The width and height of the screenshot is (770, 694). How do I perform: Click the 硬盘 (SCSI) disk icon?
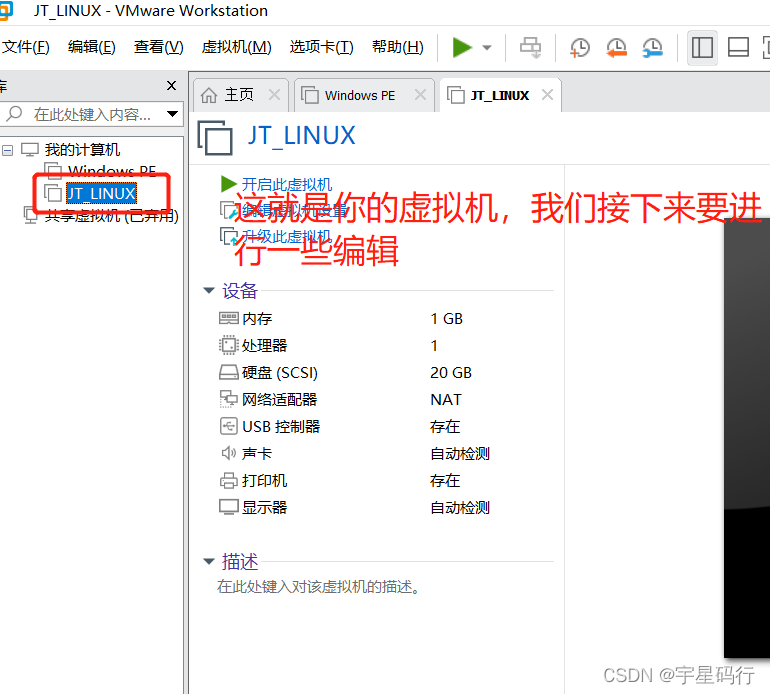click(x=228, y=372)
